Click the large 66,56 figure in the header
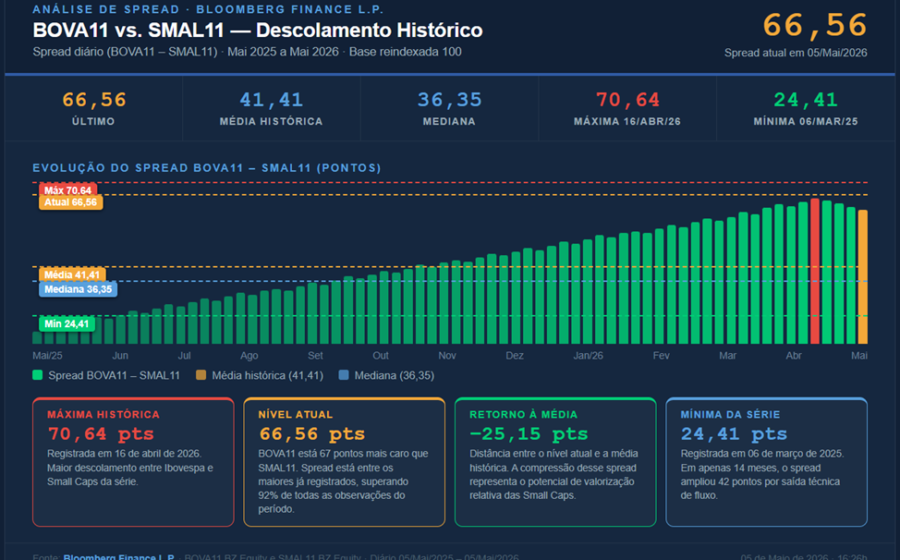Screen dimensions: 900x560 [x=814, y=26]
